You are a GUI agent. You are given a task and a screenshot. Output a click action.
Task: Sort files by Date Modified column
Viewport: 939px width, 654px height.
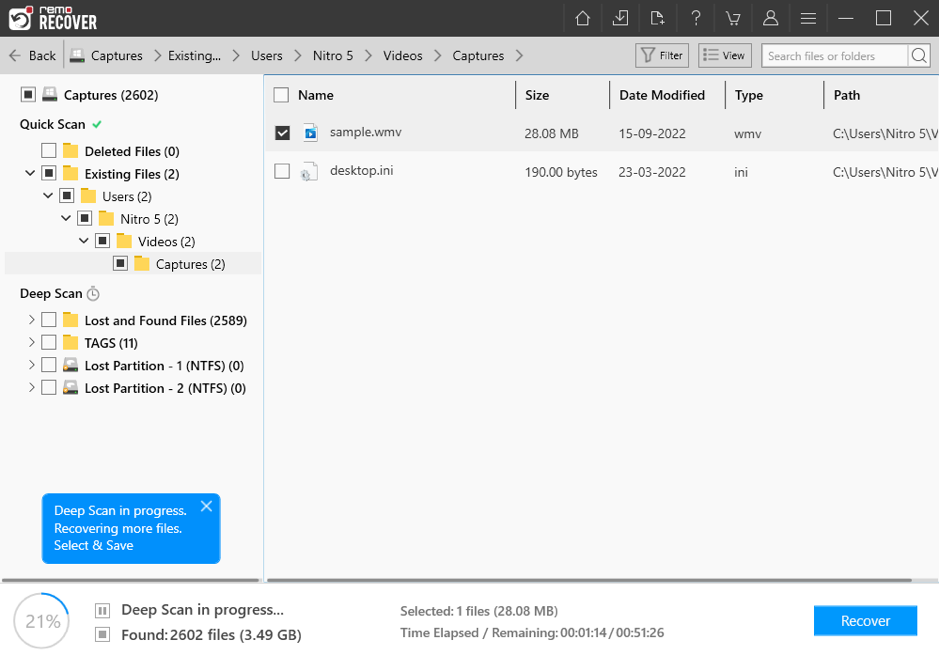pyautogui.click(x=661, y=95)
